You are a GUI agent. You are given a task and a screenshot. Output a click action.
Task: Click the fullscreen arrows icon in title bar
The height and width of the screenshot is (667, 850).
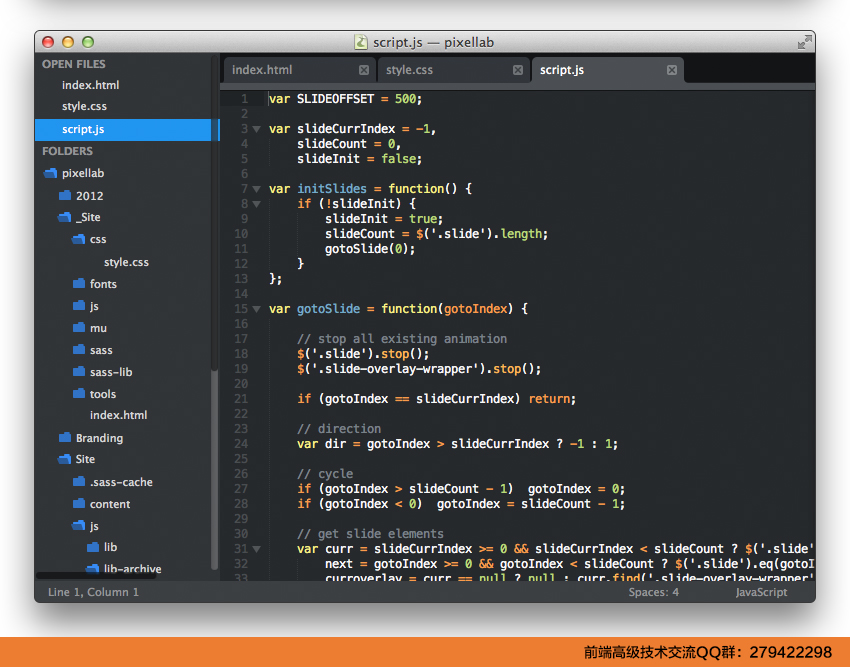804,42
